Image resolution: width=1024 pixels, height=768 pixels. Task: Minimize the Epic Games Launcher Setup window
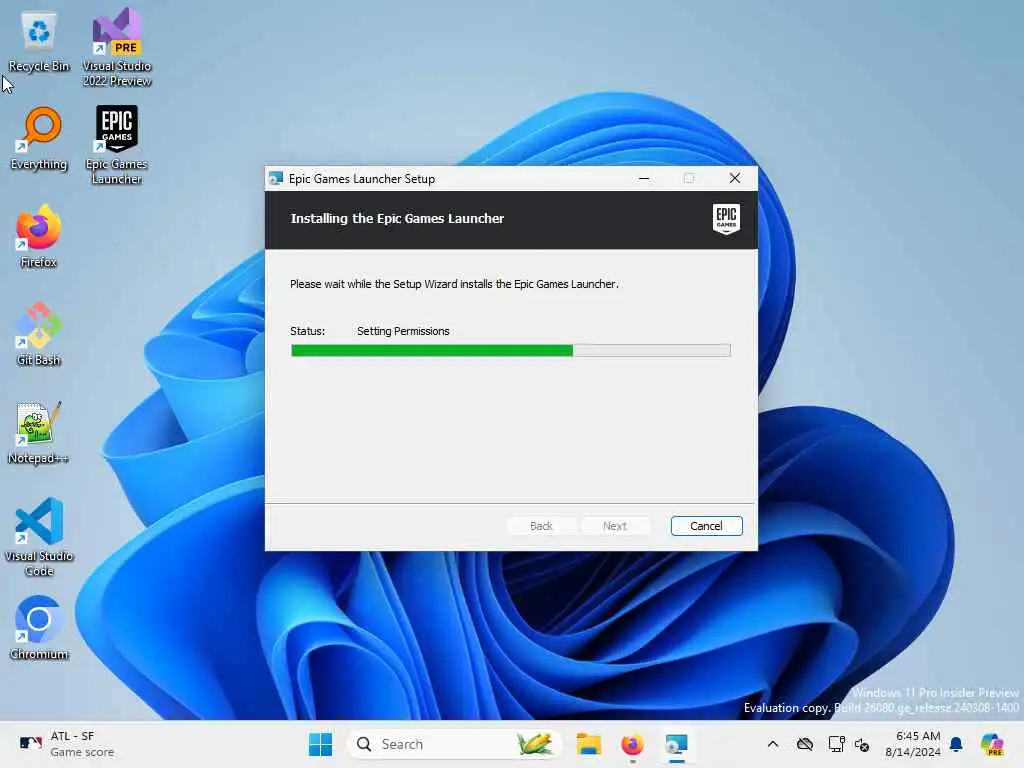(x=644, y=178)
